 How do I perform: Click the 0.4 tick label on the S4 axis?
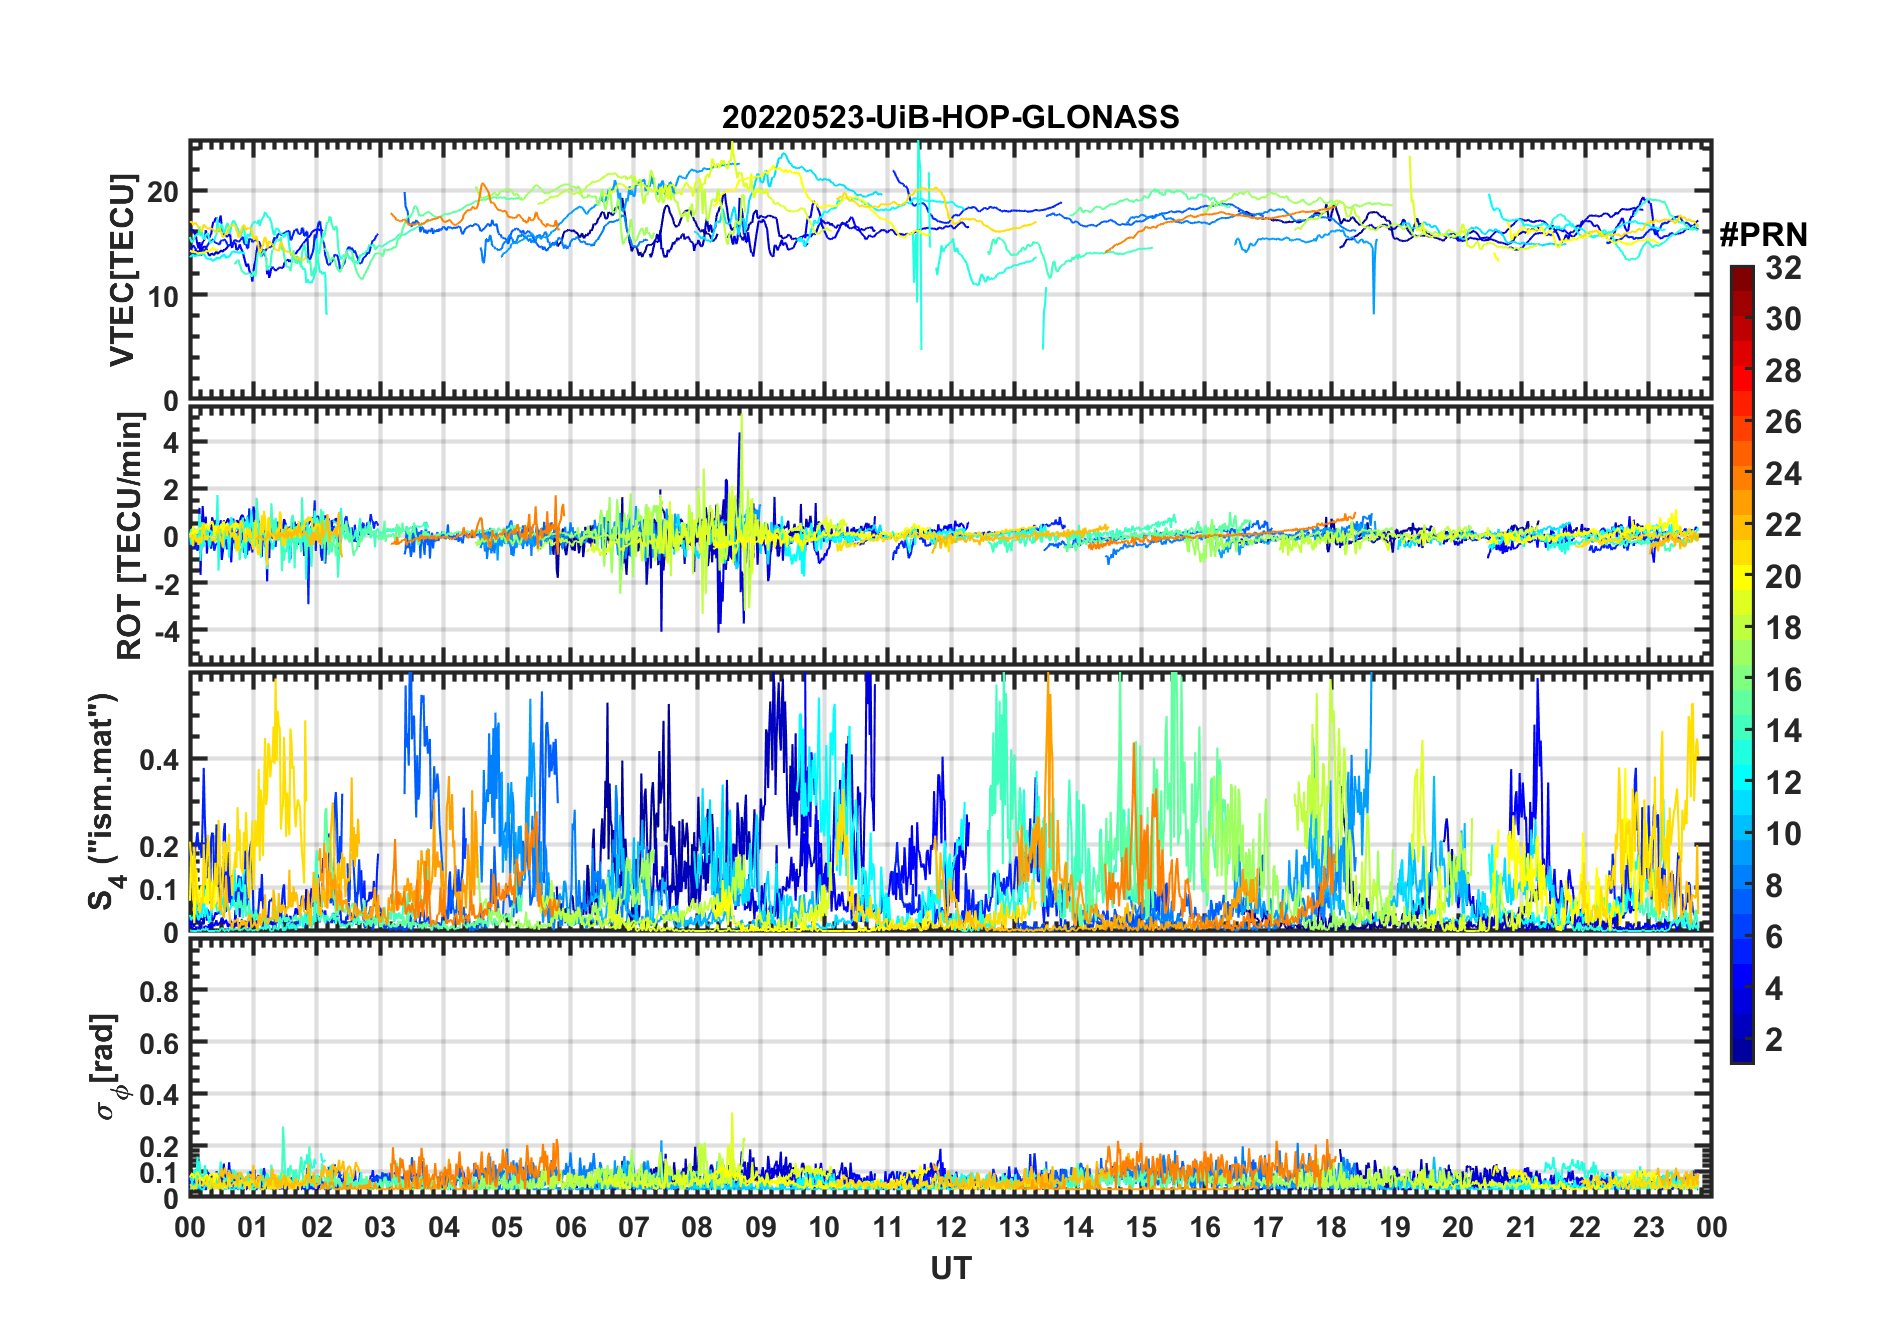click(x=159, y=760)
